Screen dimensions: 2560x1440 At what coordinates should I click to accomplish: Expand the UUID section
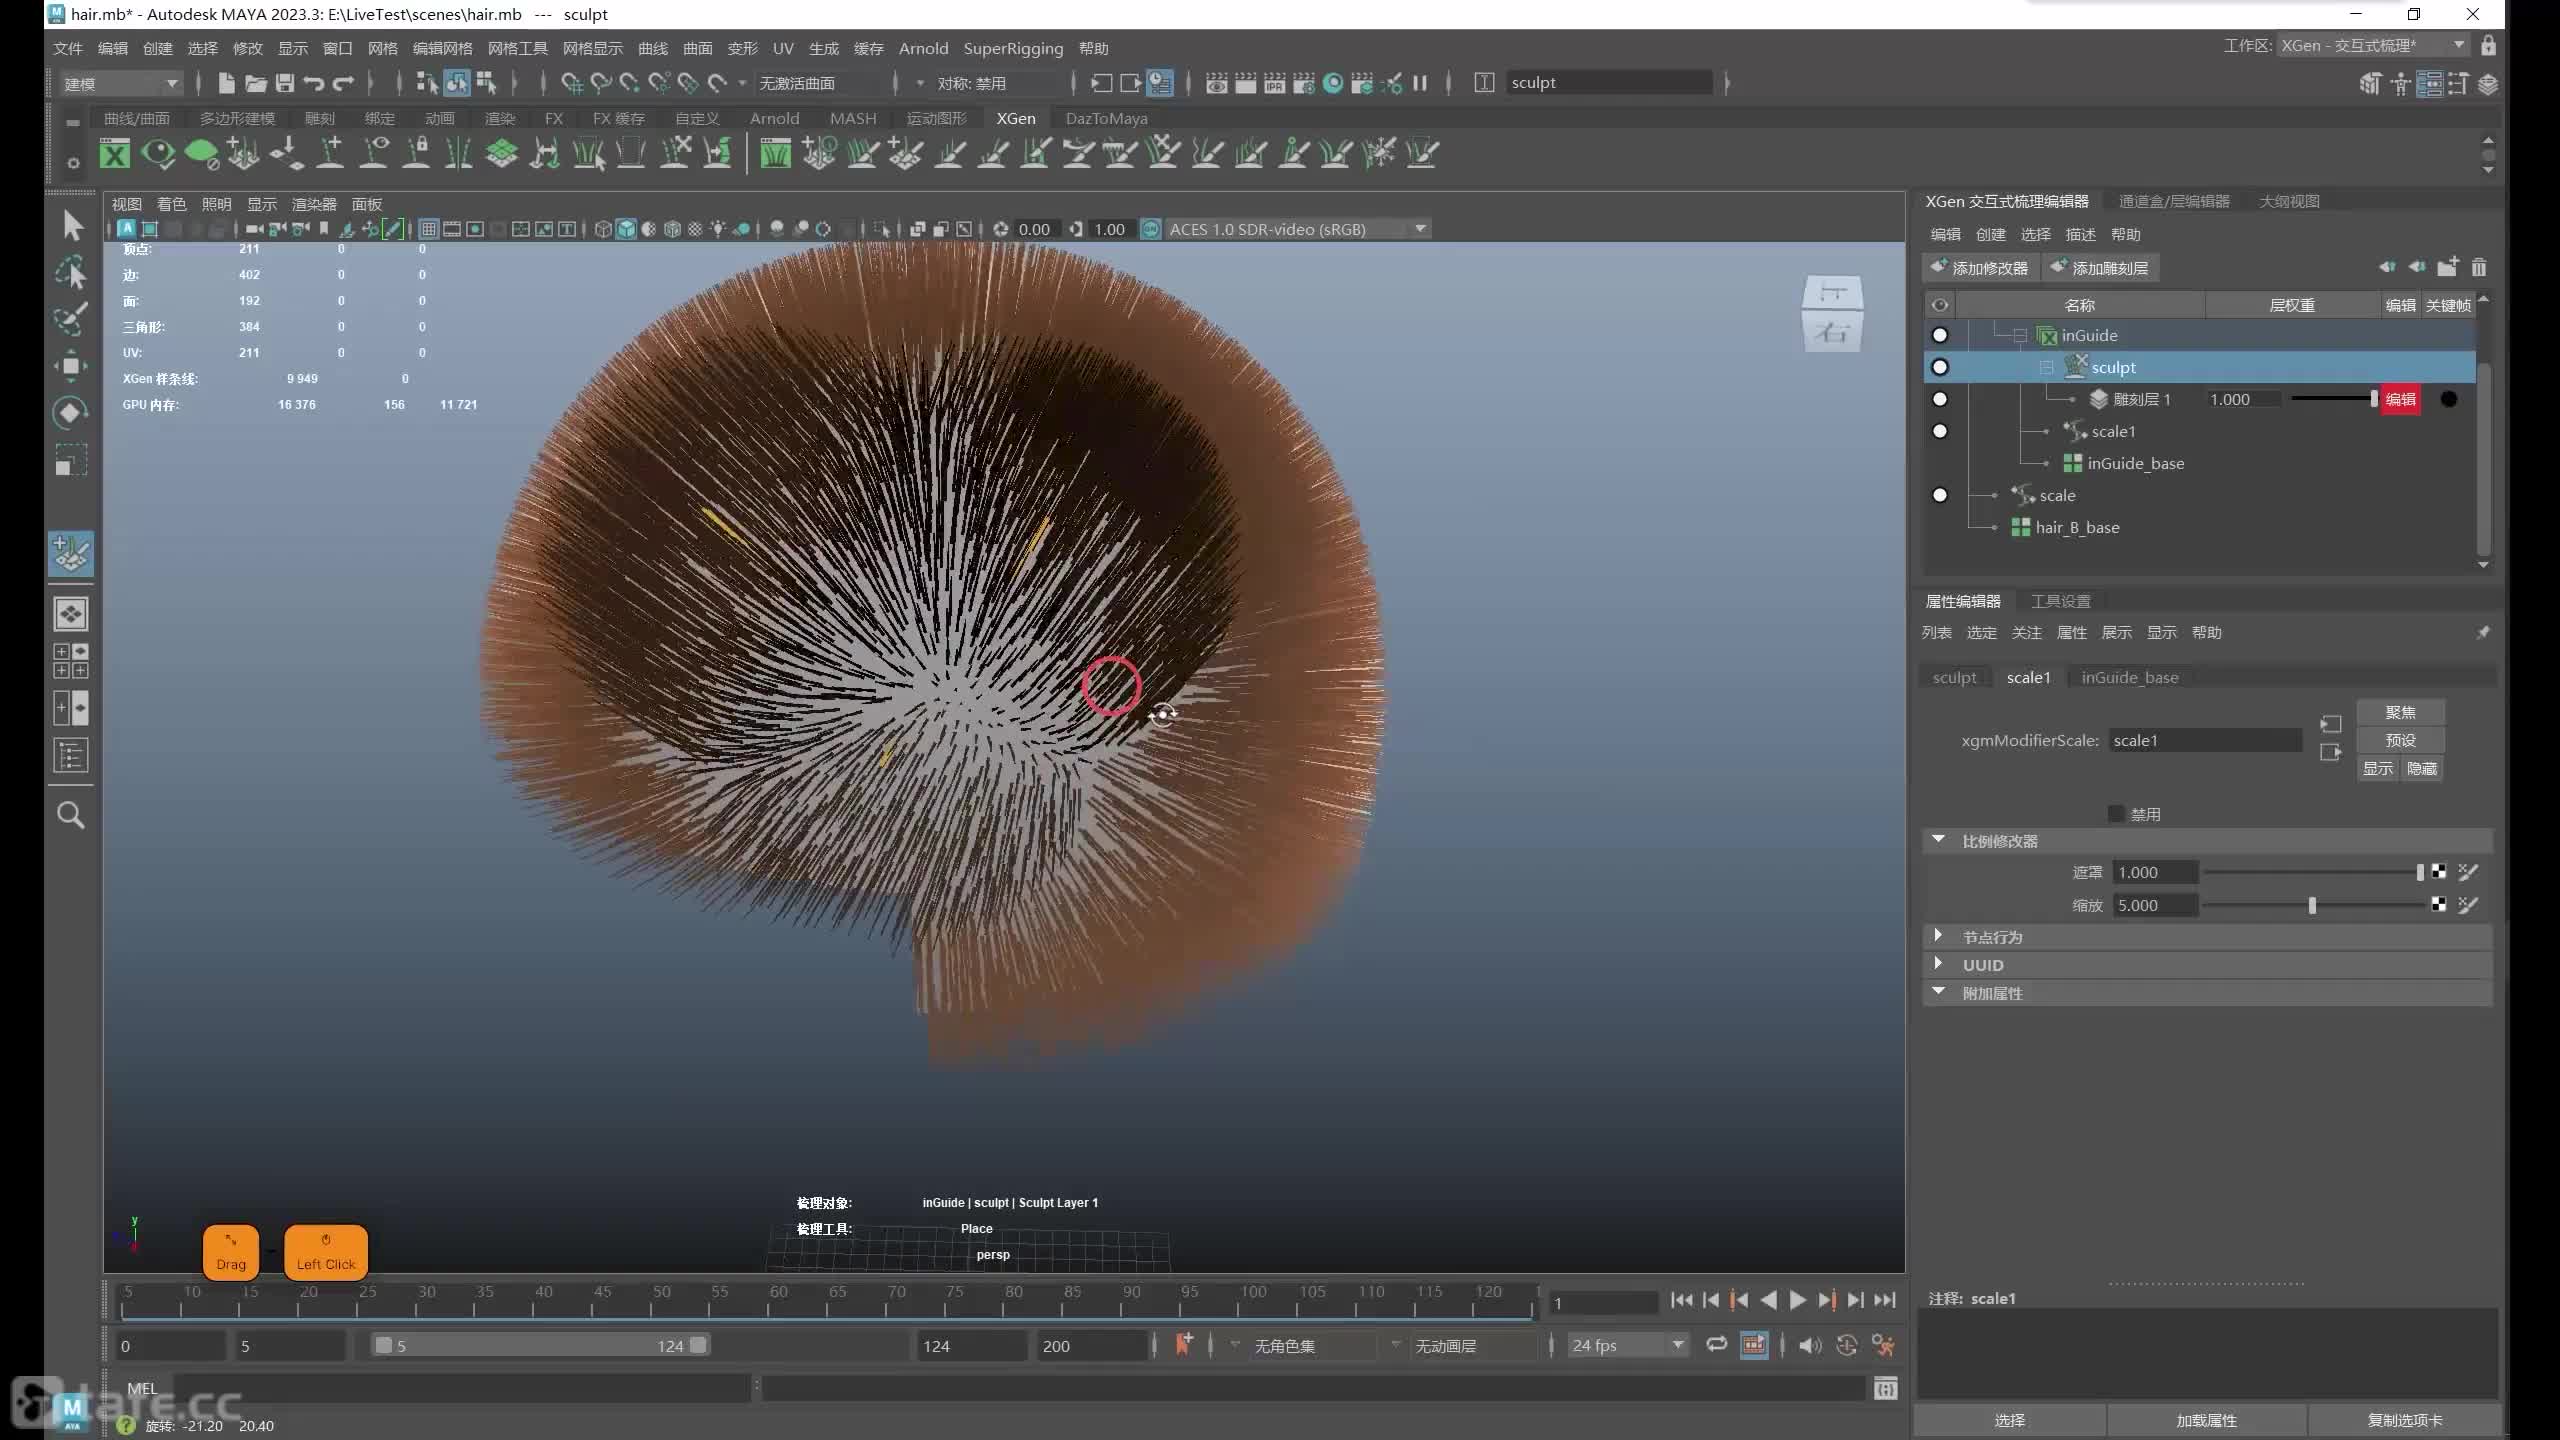1938,964
